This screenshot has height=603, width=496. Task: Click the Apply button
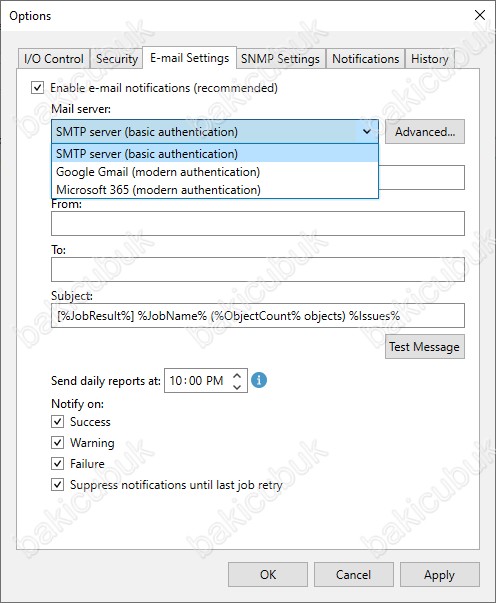tap(439, 575)
